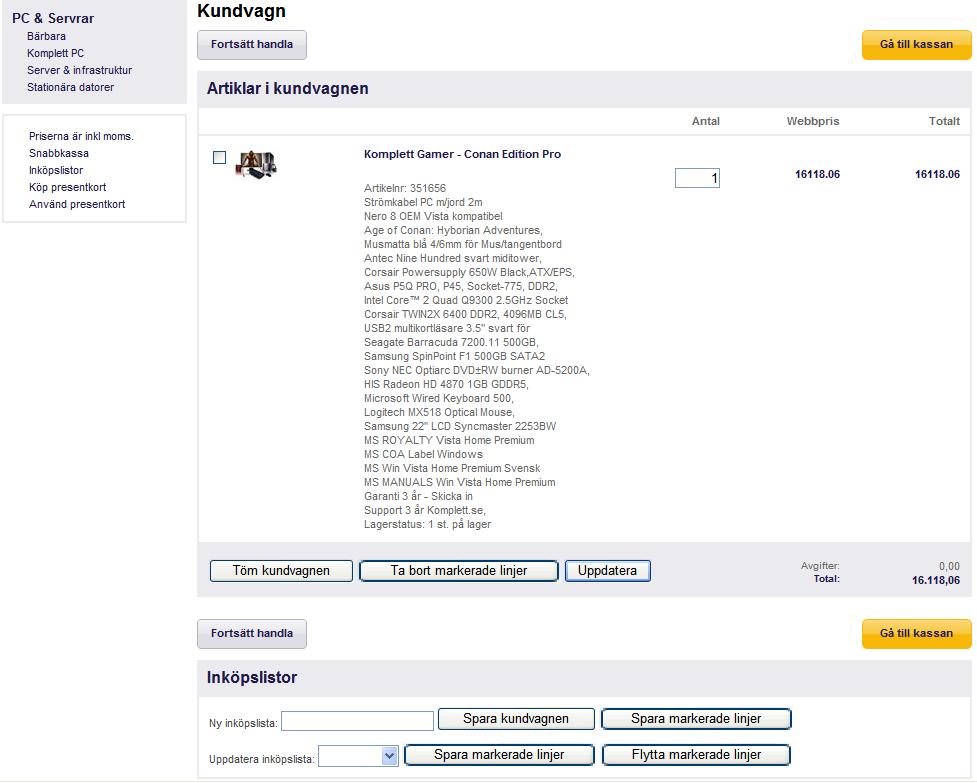The width and height of the screenshot is (977, 783).
Task: Click the Antal quantity input field
Action: coord(697,178)
